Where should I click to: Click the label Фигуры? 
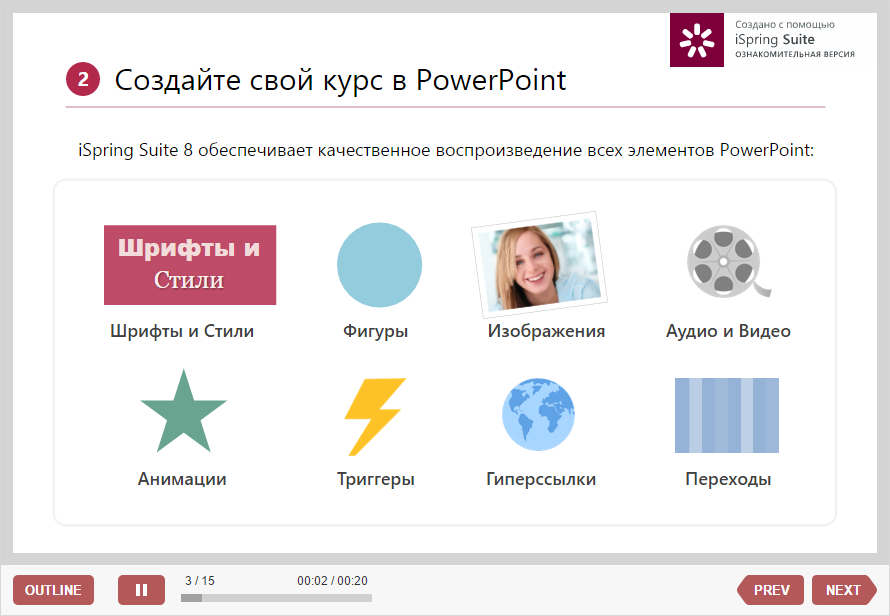pyautogui.click(x=375, y=331)
